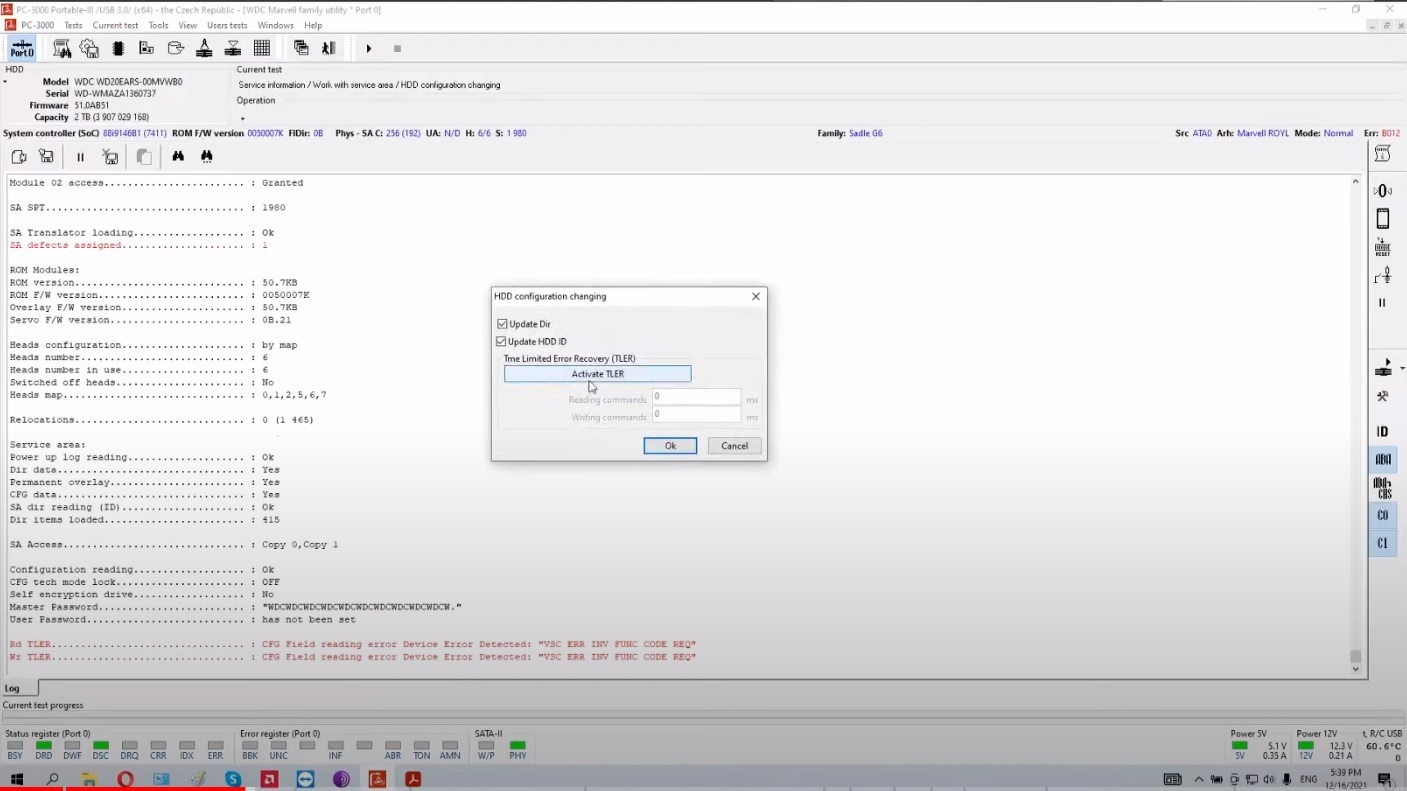The width and height of the screenshot is (1407, 791).
Task: Open the Users tests menu
Action: 227,25
